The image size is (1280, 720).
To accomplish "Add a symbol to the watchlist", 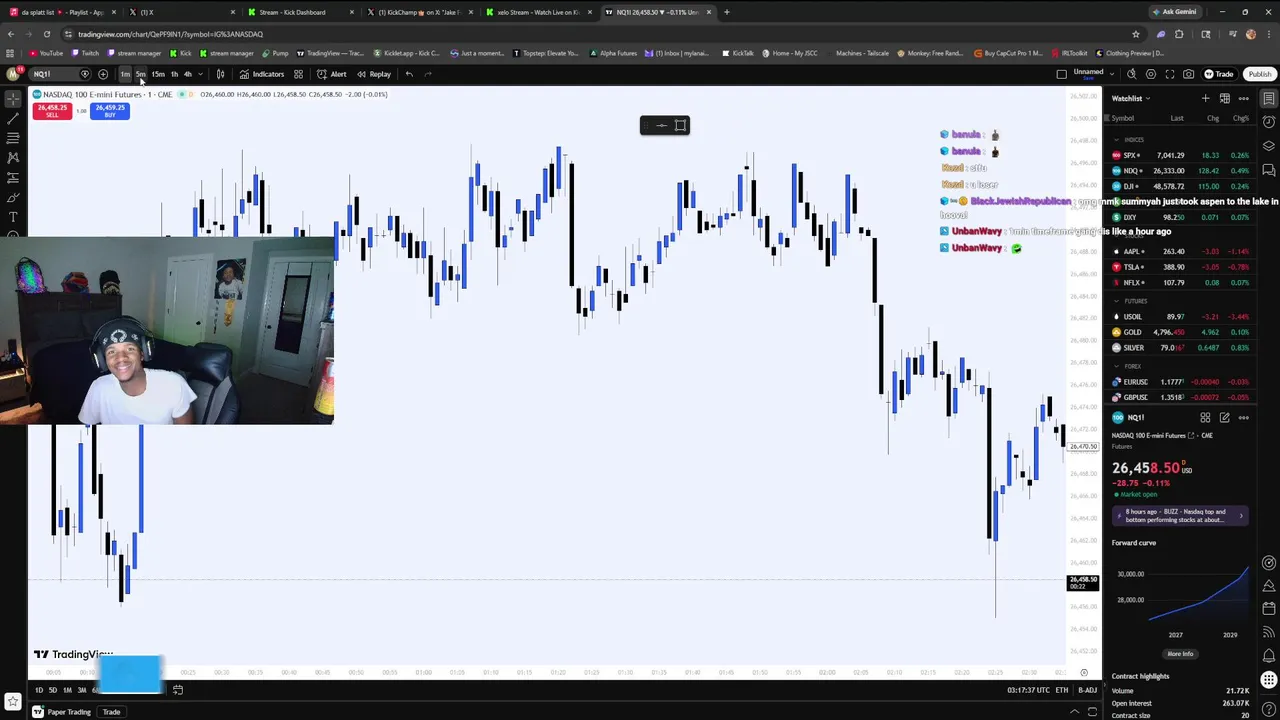I will 1205,98.
